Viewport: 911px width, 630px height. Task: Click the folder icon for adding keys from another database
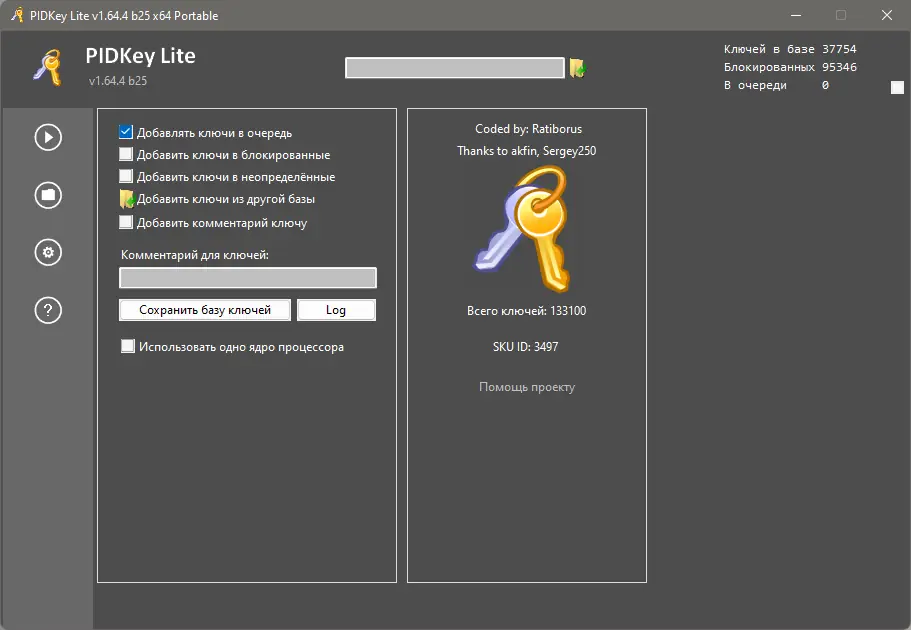[127, 199]
